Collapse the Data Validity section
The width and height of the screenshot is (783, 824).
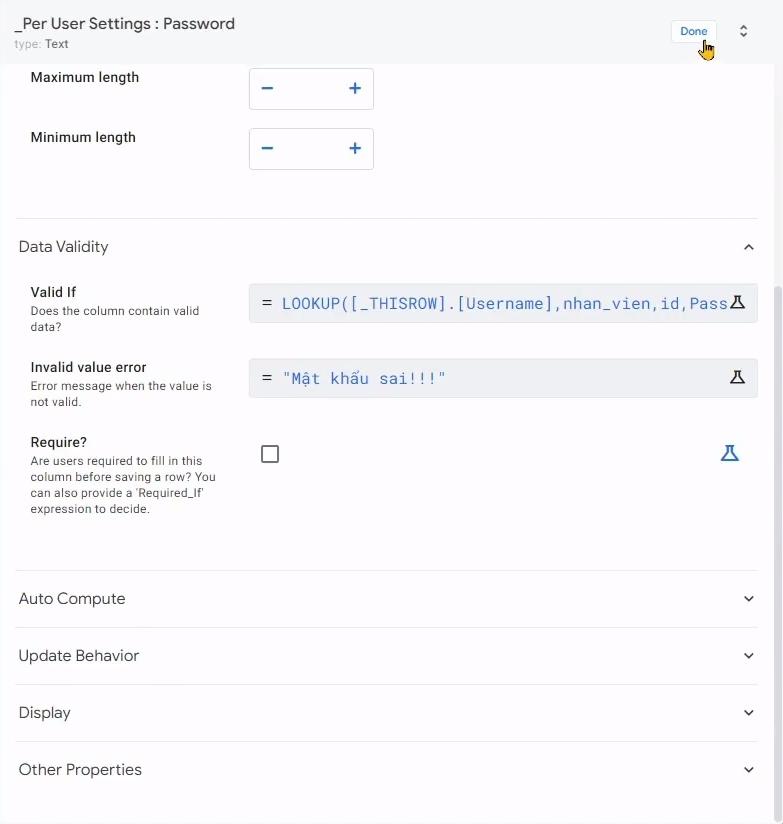click(x=749, y=246)
